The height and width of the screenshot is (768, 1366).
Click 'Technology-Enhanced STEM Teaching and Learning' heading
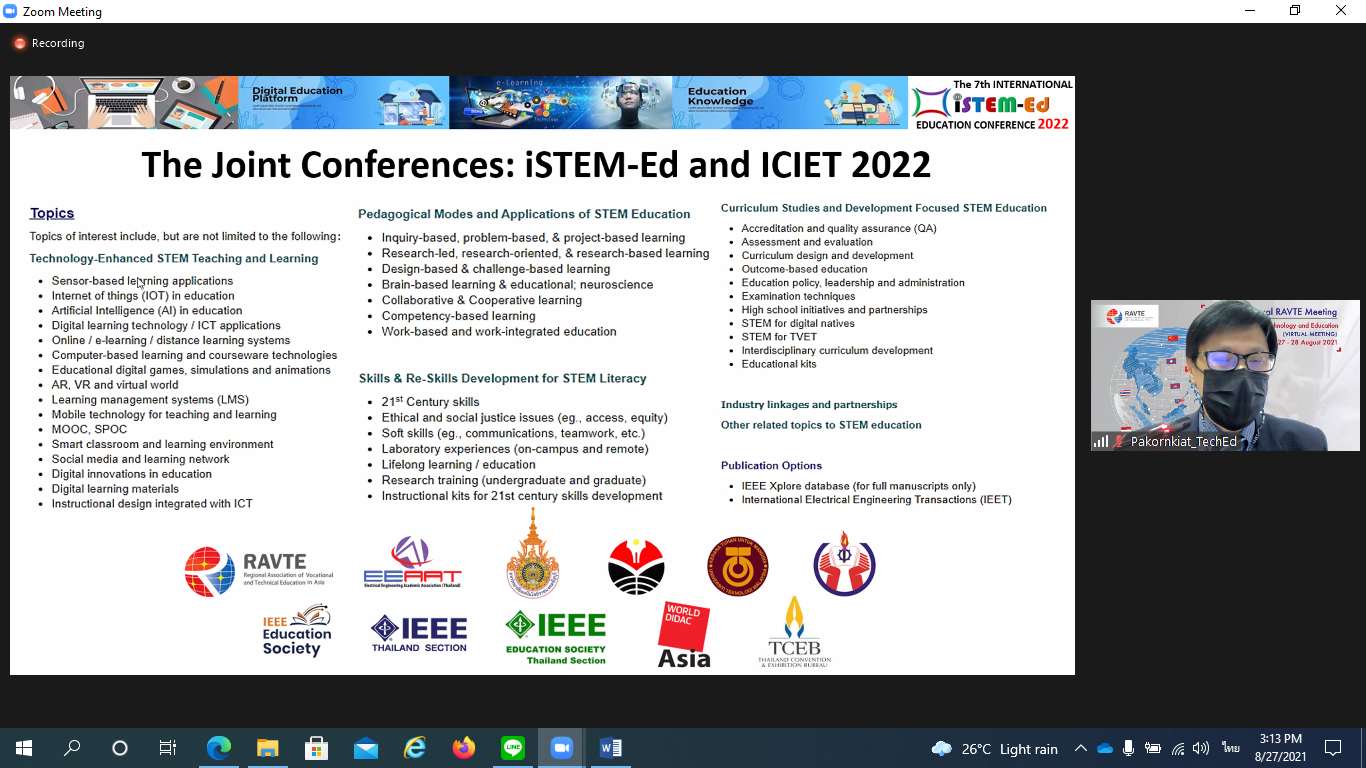[174, 258]
